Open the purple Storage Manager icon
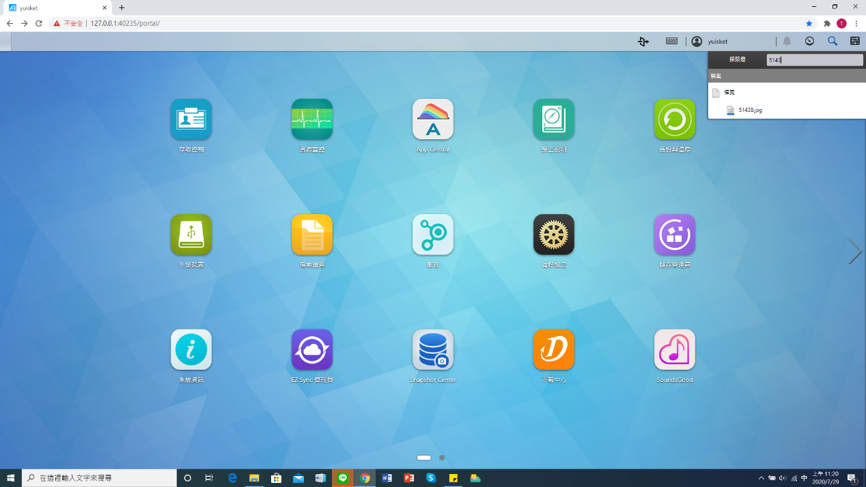 tap(674, 235)
